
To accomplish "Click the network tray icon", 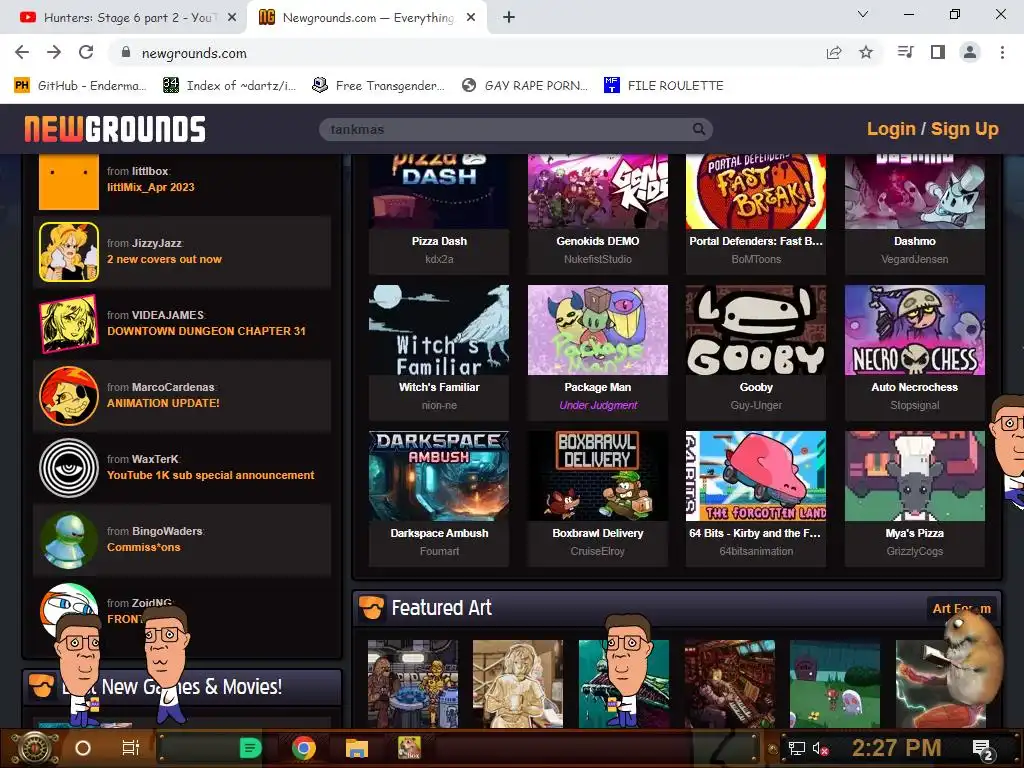I will [796, 748].
